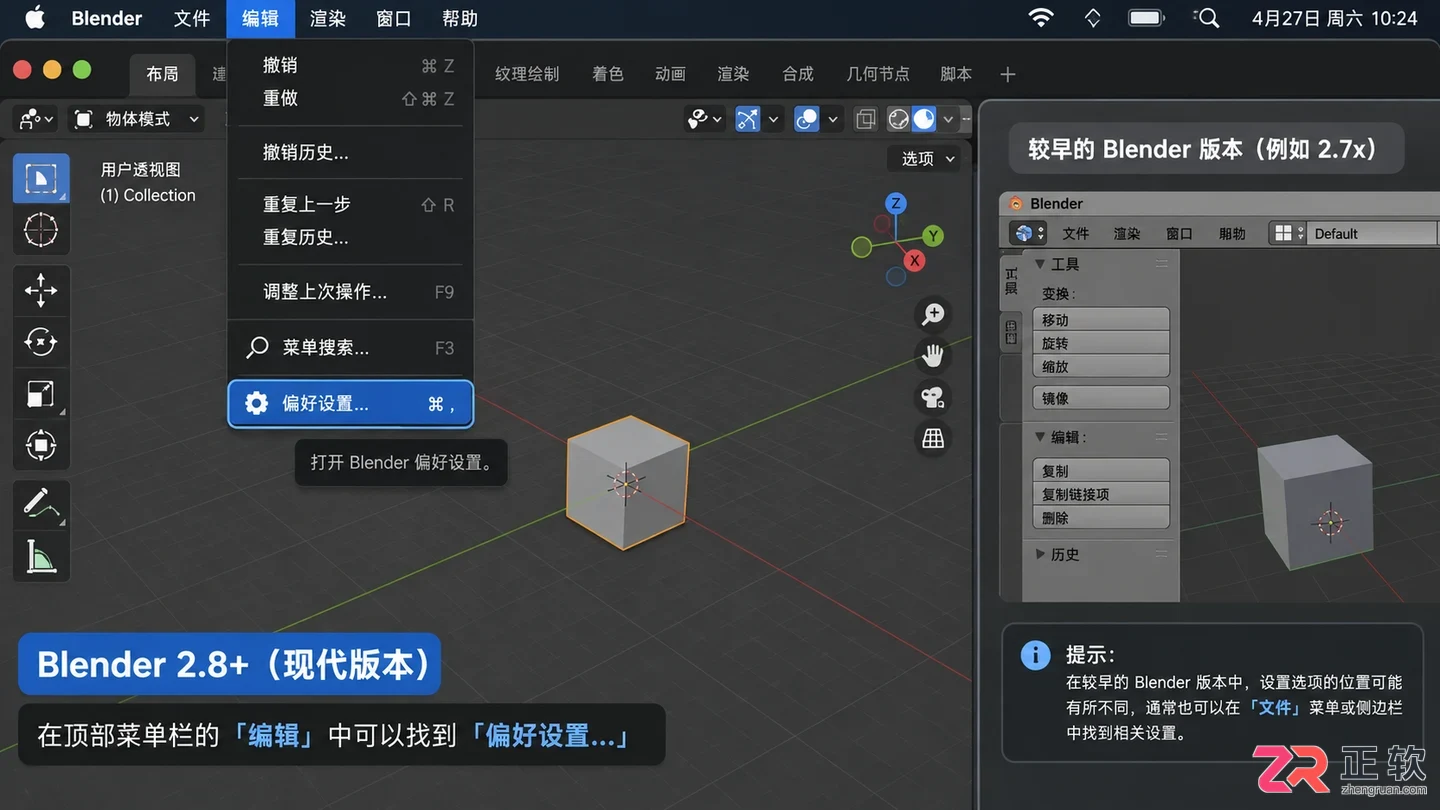Collapse the 工具 panel in old Blender

1041,264
